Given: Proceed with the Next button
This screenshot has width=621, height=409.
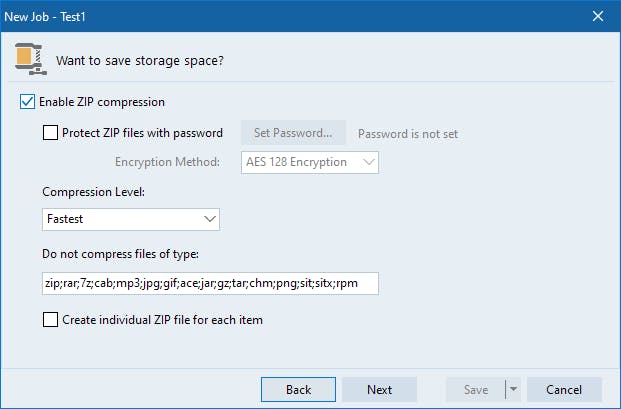Looking at the screenshot, I should tap(379, 390).
